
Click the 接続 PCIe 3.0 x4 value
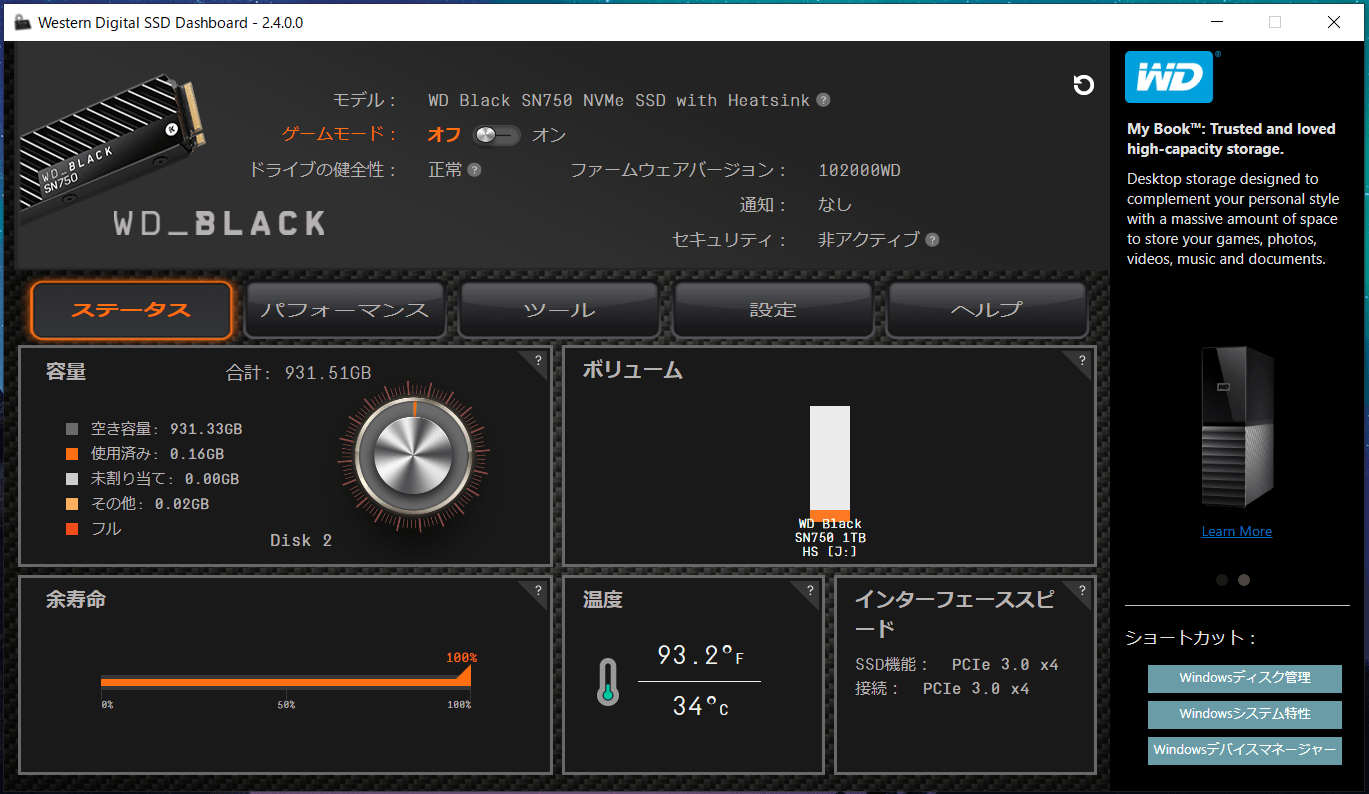[x=976, y=689]
